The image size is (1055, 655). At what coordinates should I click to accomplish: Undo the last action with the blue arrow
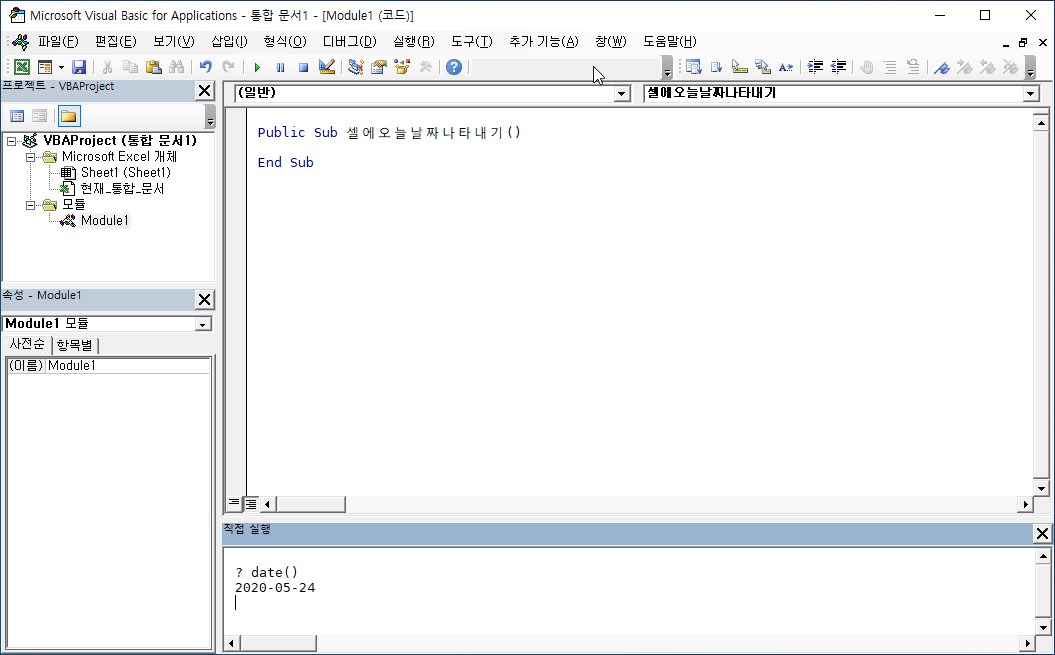point(206,67)
